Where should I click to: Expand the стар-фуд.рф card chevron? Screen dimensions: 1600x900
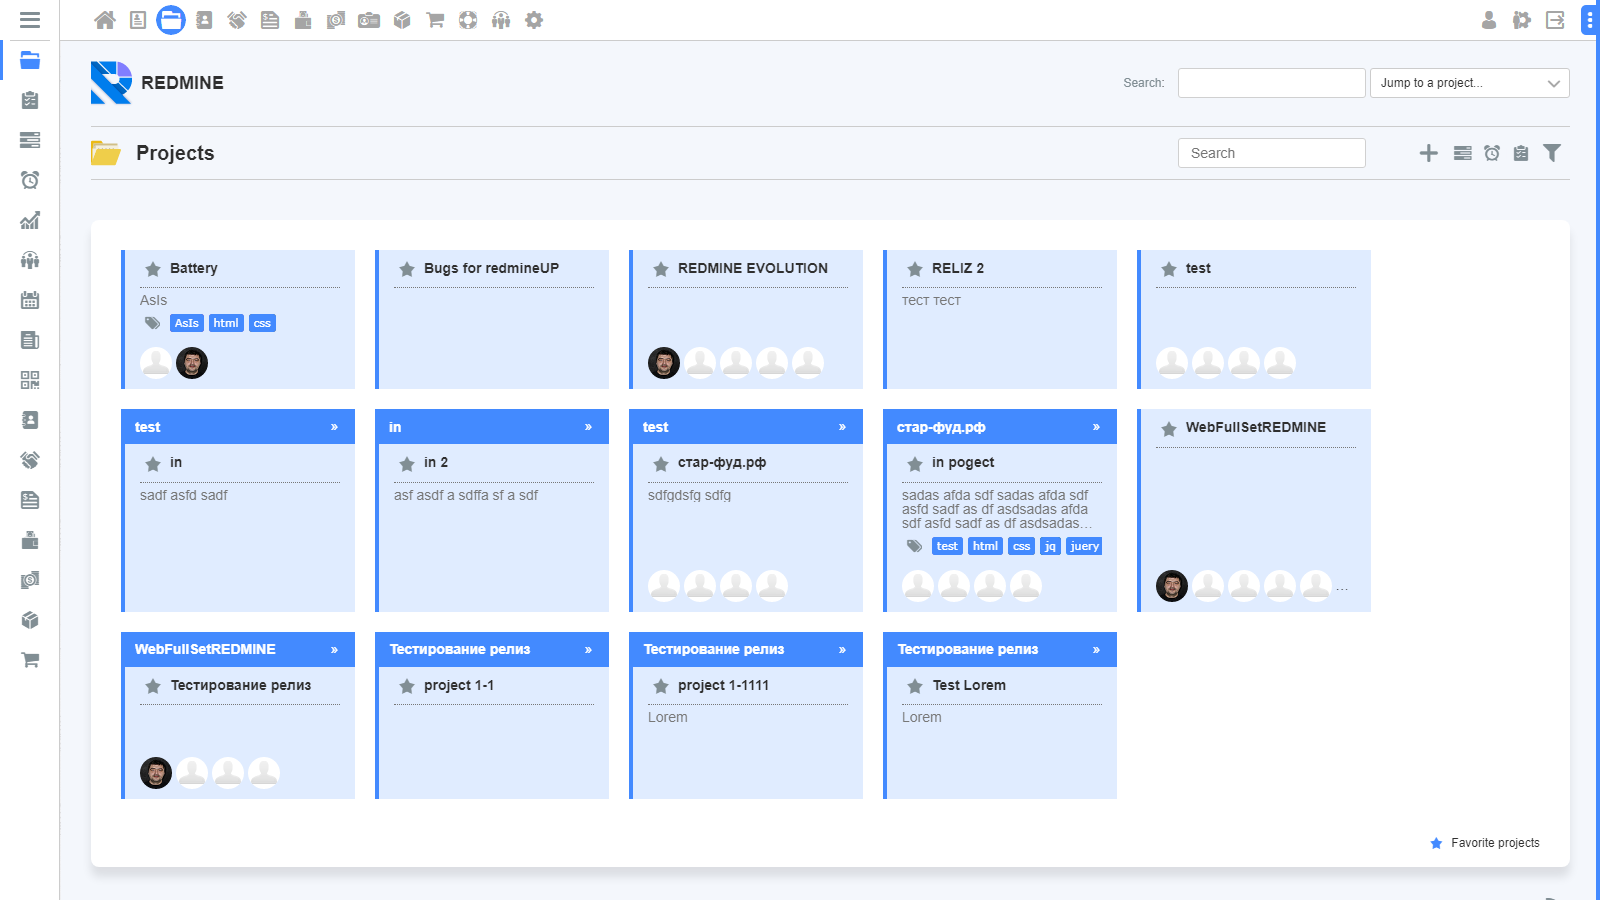1096,426
